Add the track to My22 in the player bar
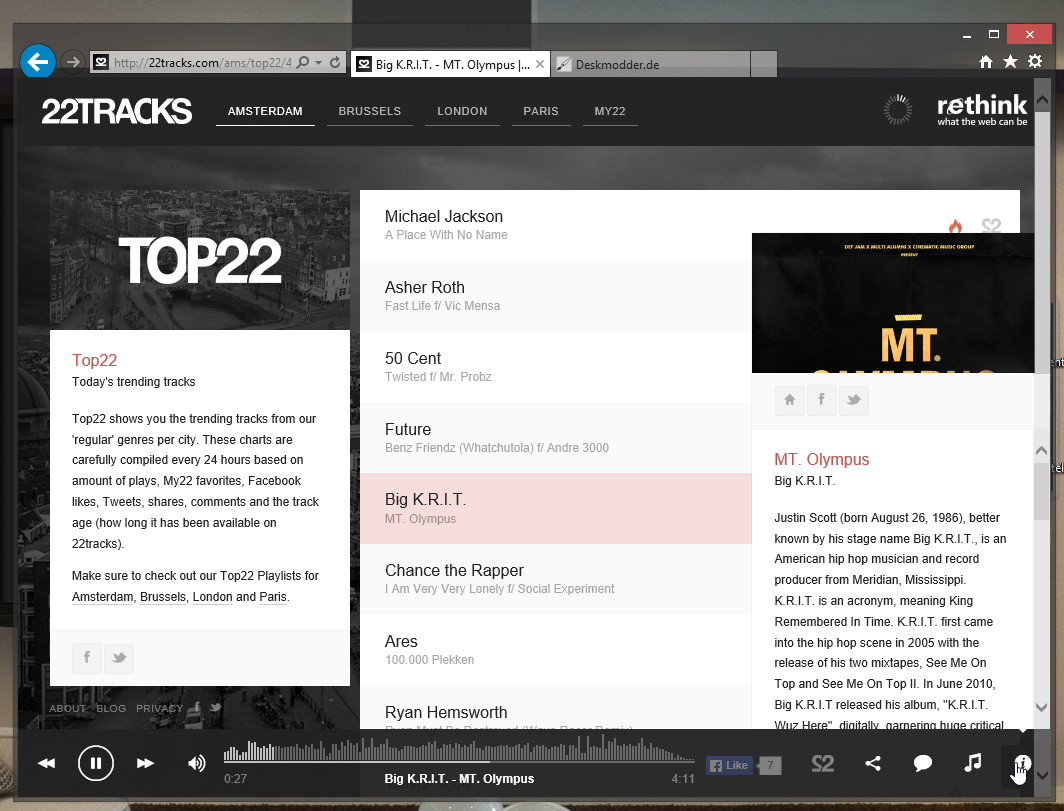Viewport: 1064px width, 811px height. pyautogui.click(x=823, y=764)
